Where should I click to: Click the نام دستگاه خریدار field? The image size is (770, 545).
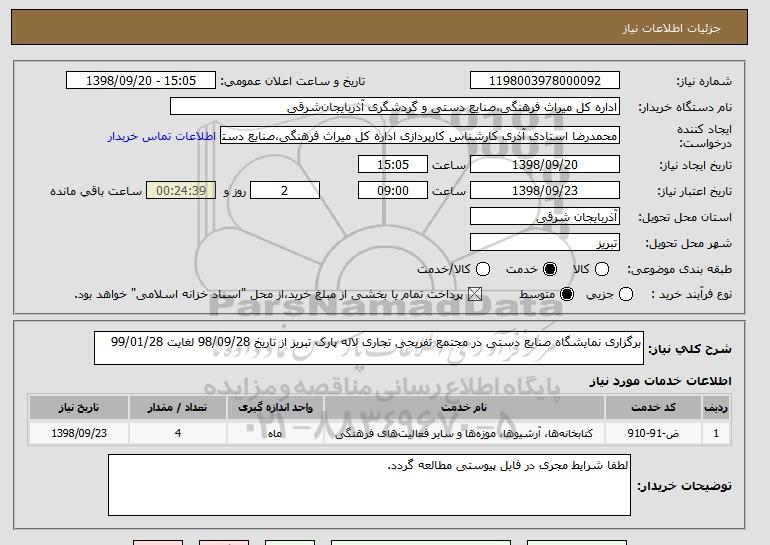coord(395,107)
